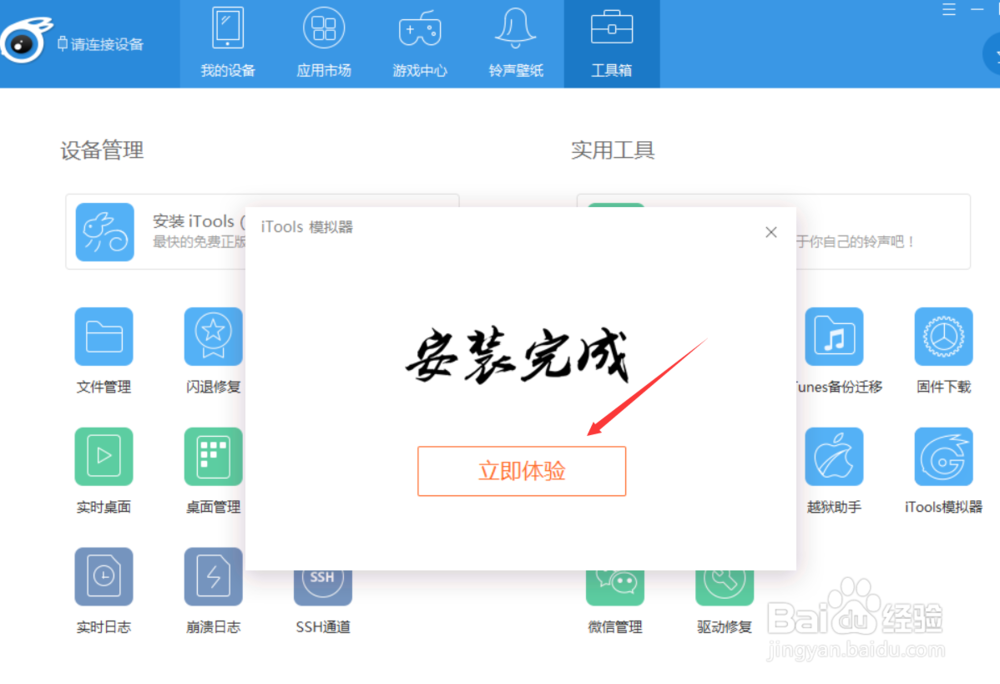The image size is (1000, 684).
Task: Open 微信管理 (WeChat Management)
Action: click(615, 591)
